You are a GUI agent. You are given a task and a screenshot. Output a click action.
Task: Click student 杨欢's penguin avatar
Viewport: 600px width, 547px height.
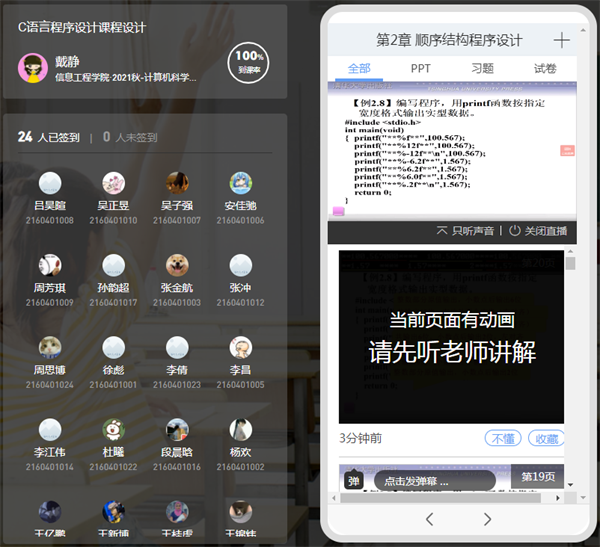[x=240, y=429]
